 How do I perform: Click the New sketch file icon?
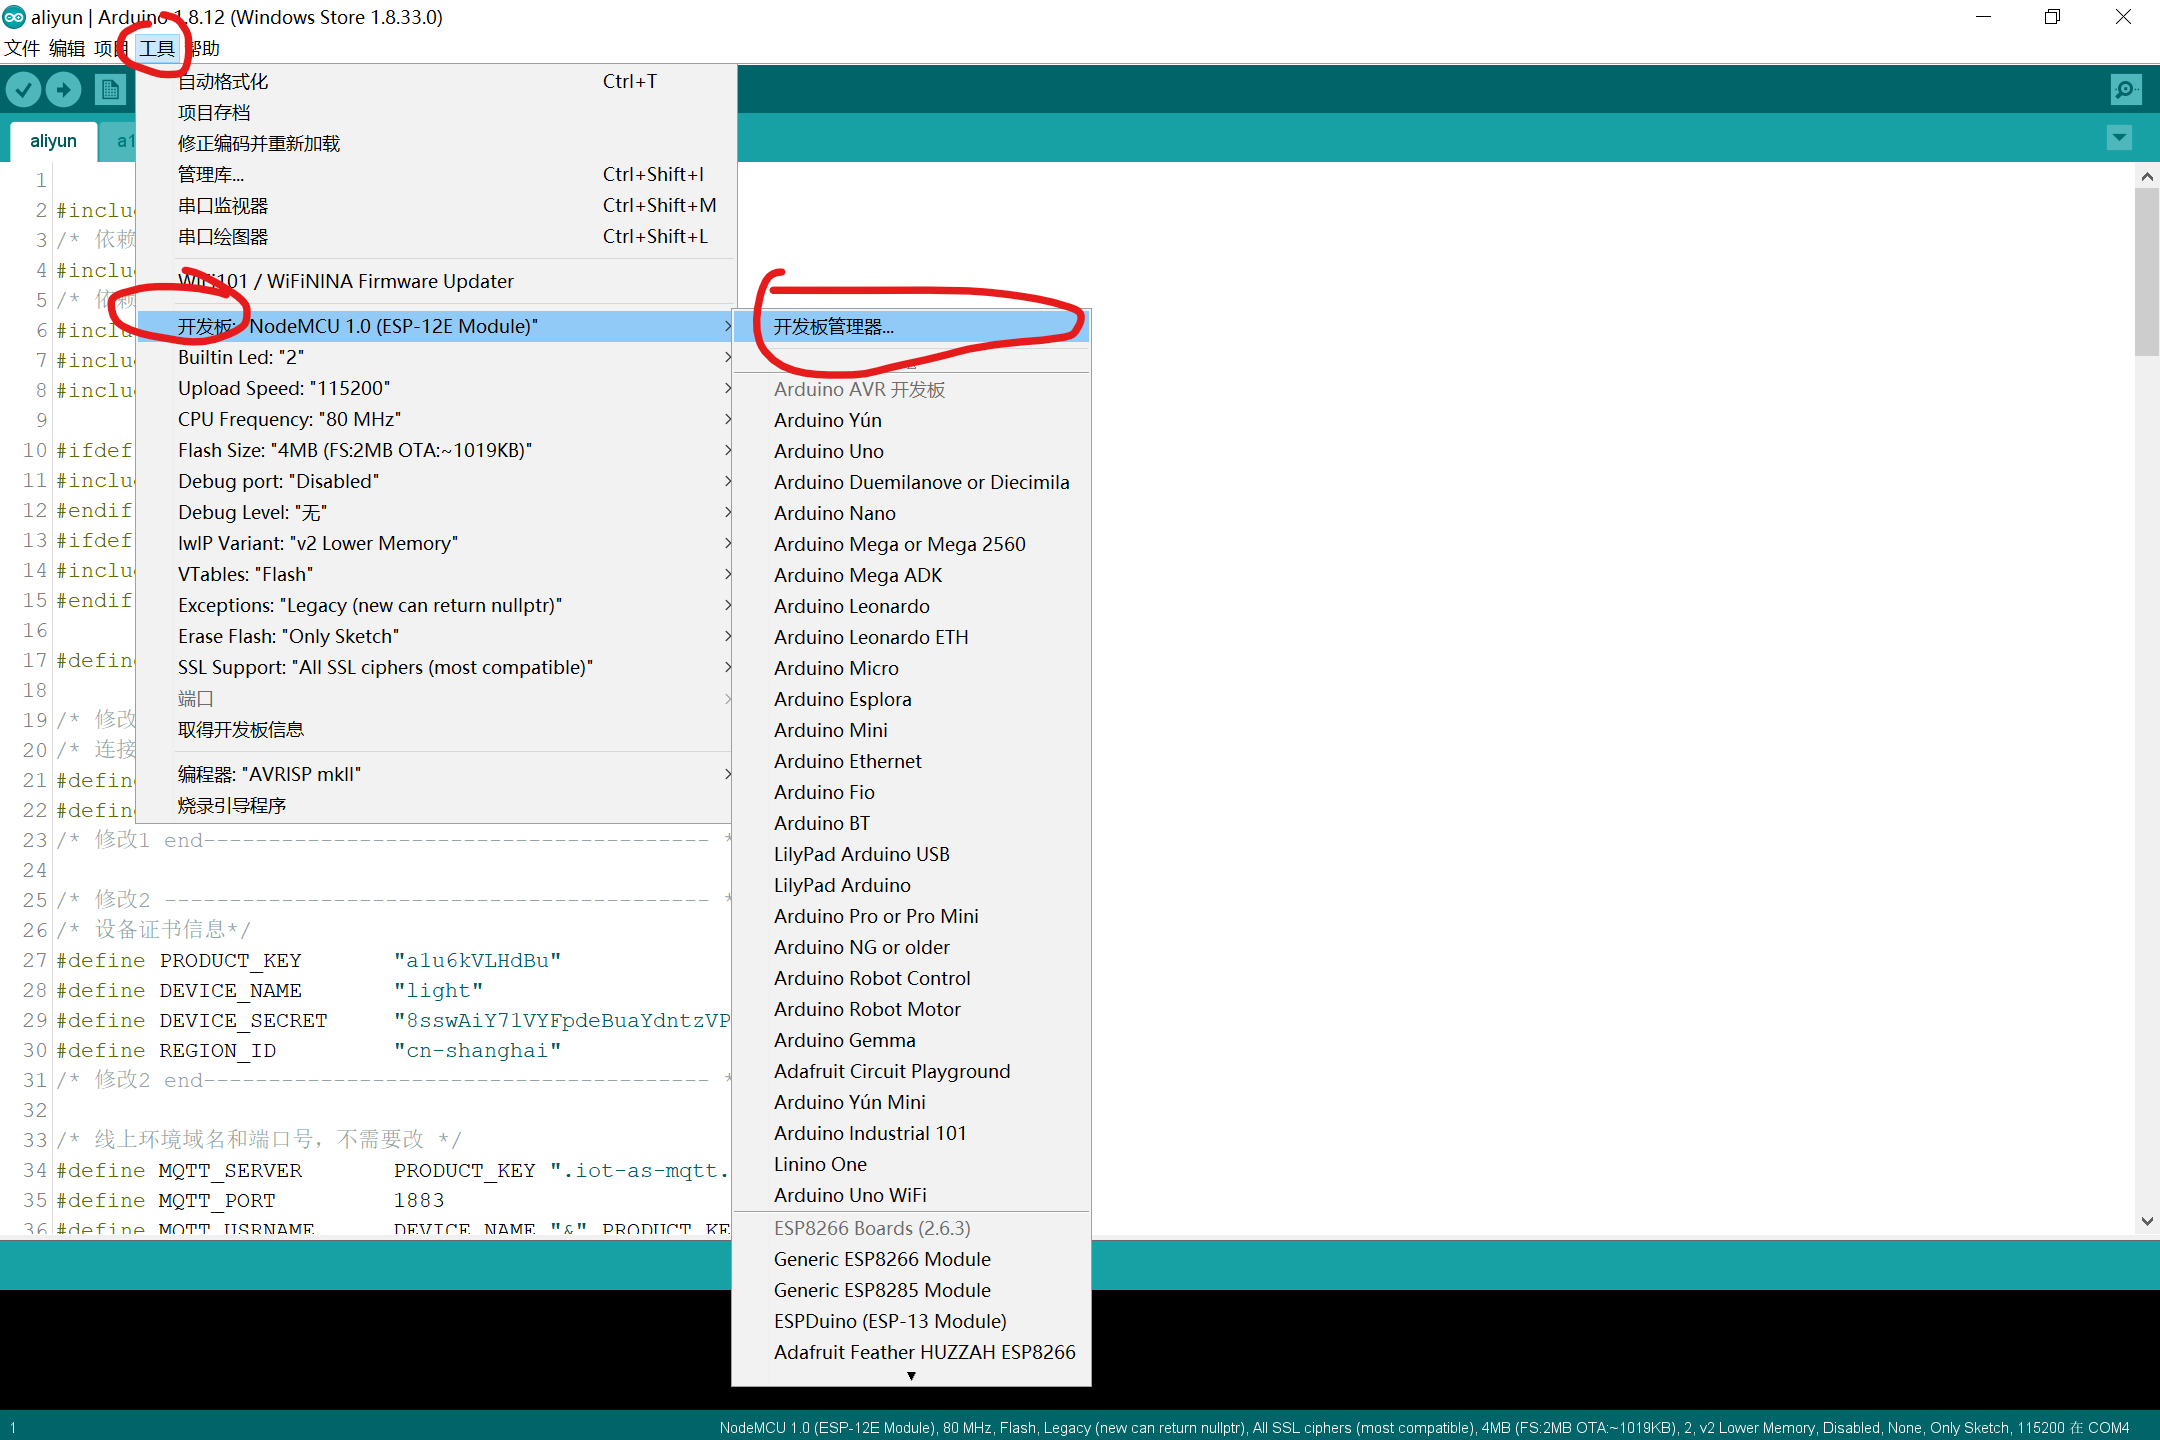(110, 91)
